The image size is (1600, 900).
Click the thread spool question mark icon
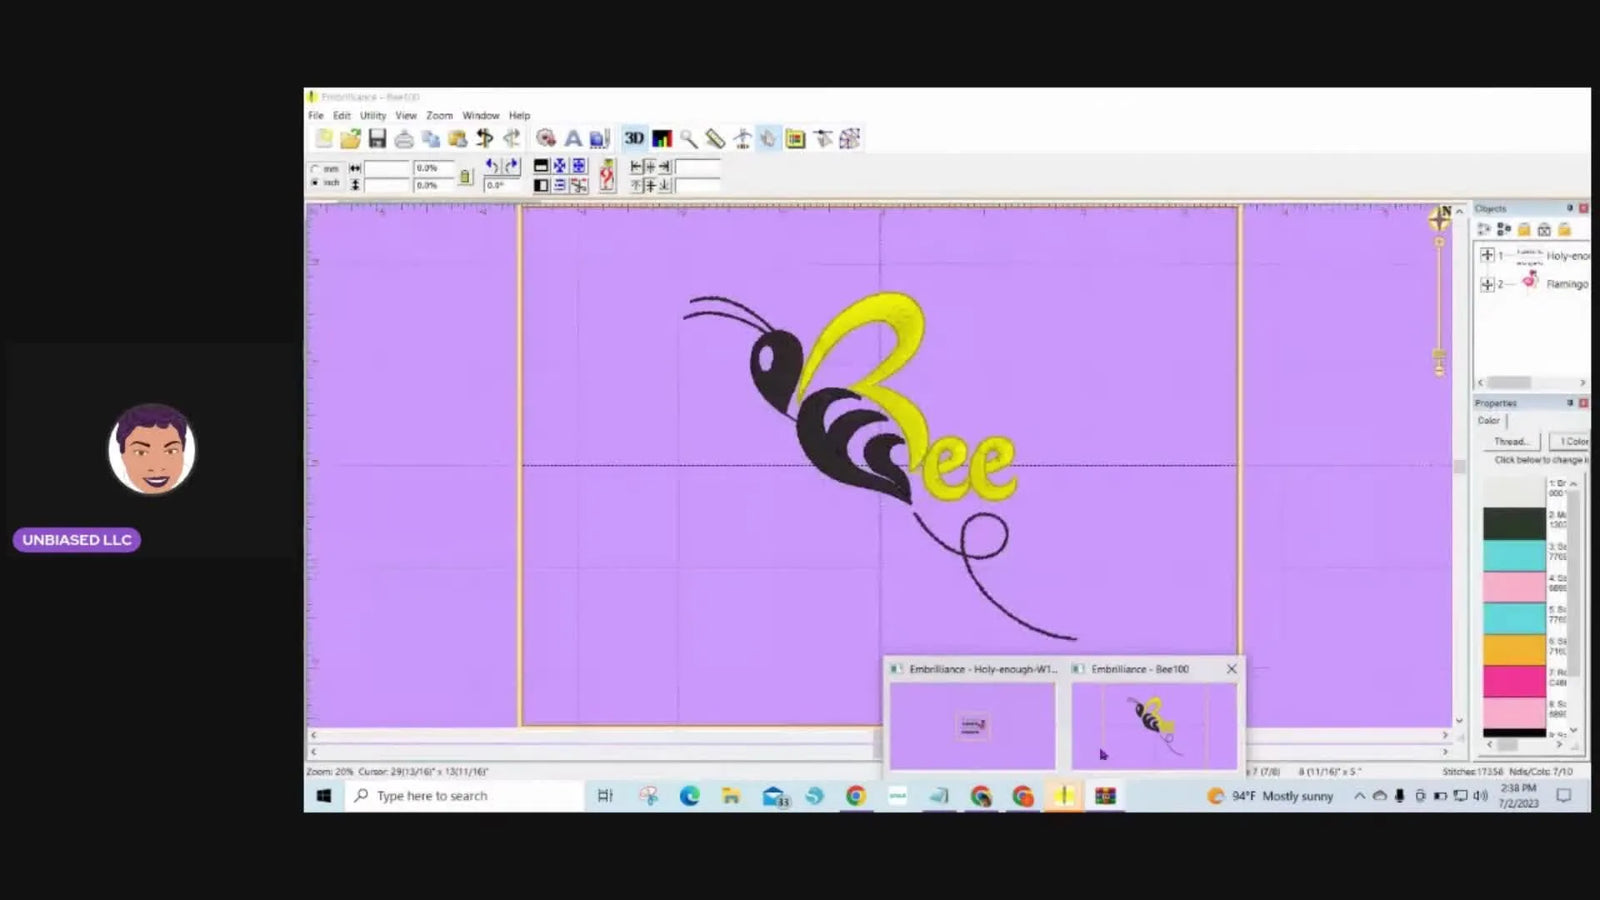[607, 176]
